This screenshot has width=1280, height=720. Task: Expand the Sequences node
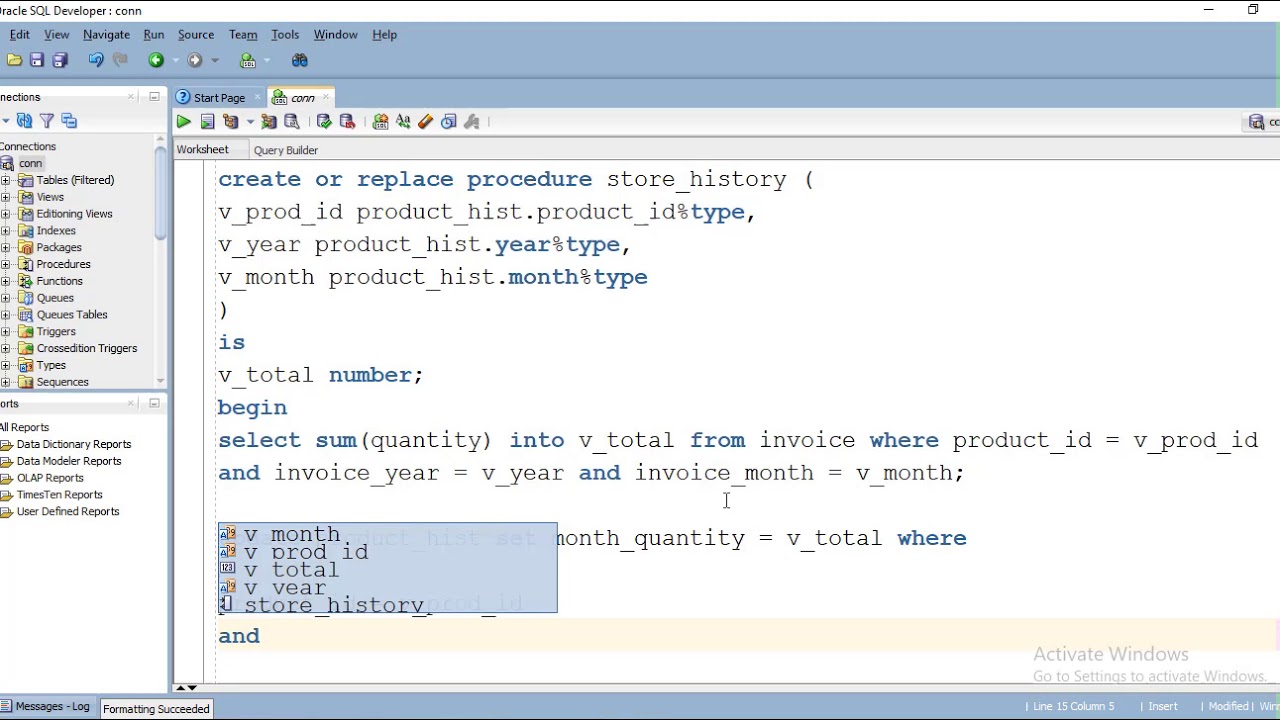click(6, 382)
